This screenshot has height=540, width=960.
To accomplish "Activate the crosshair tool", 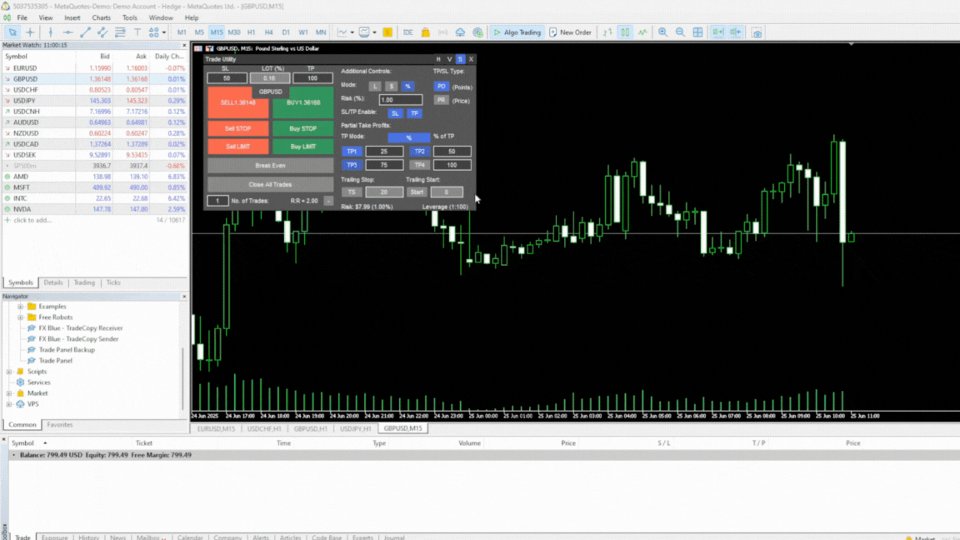I will point(30,32).
